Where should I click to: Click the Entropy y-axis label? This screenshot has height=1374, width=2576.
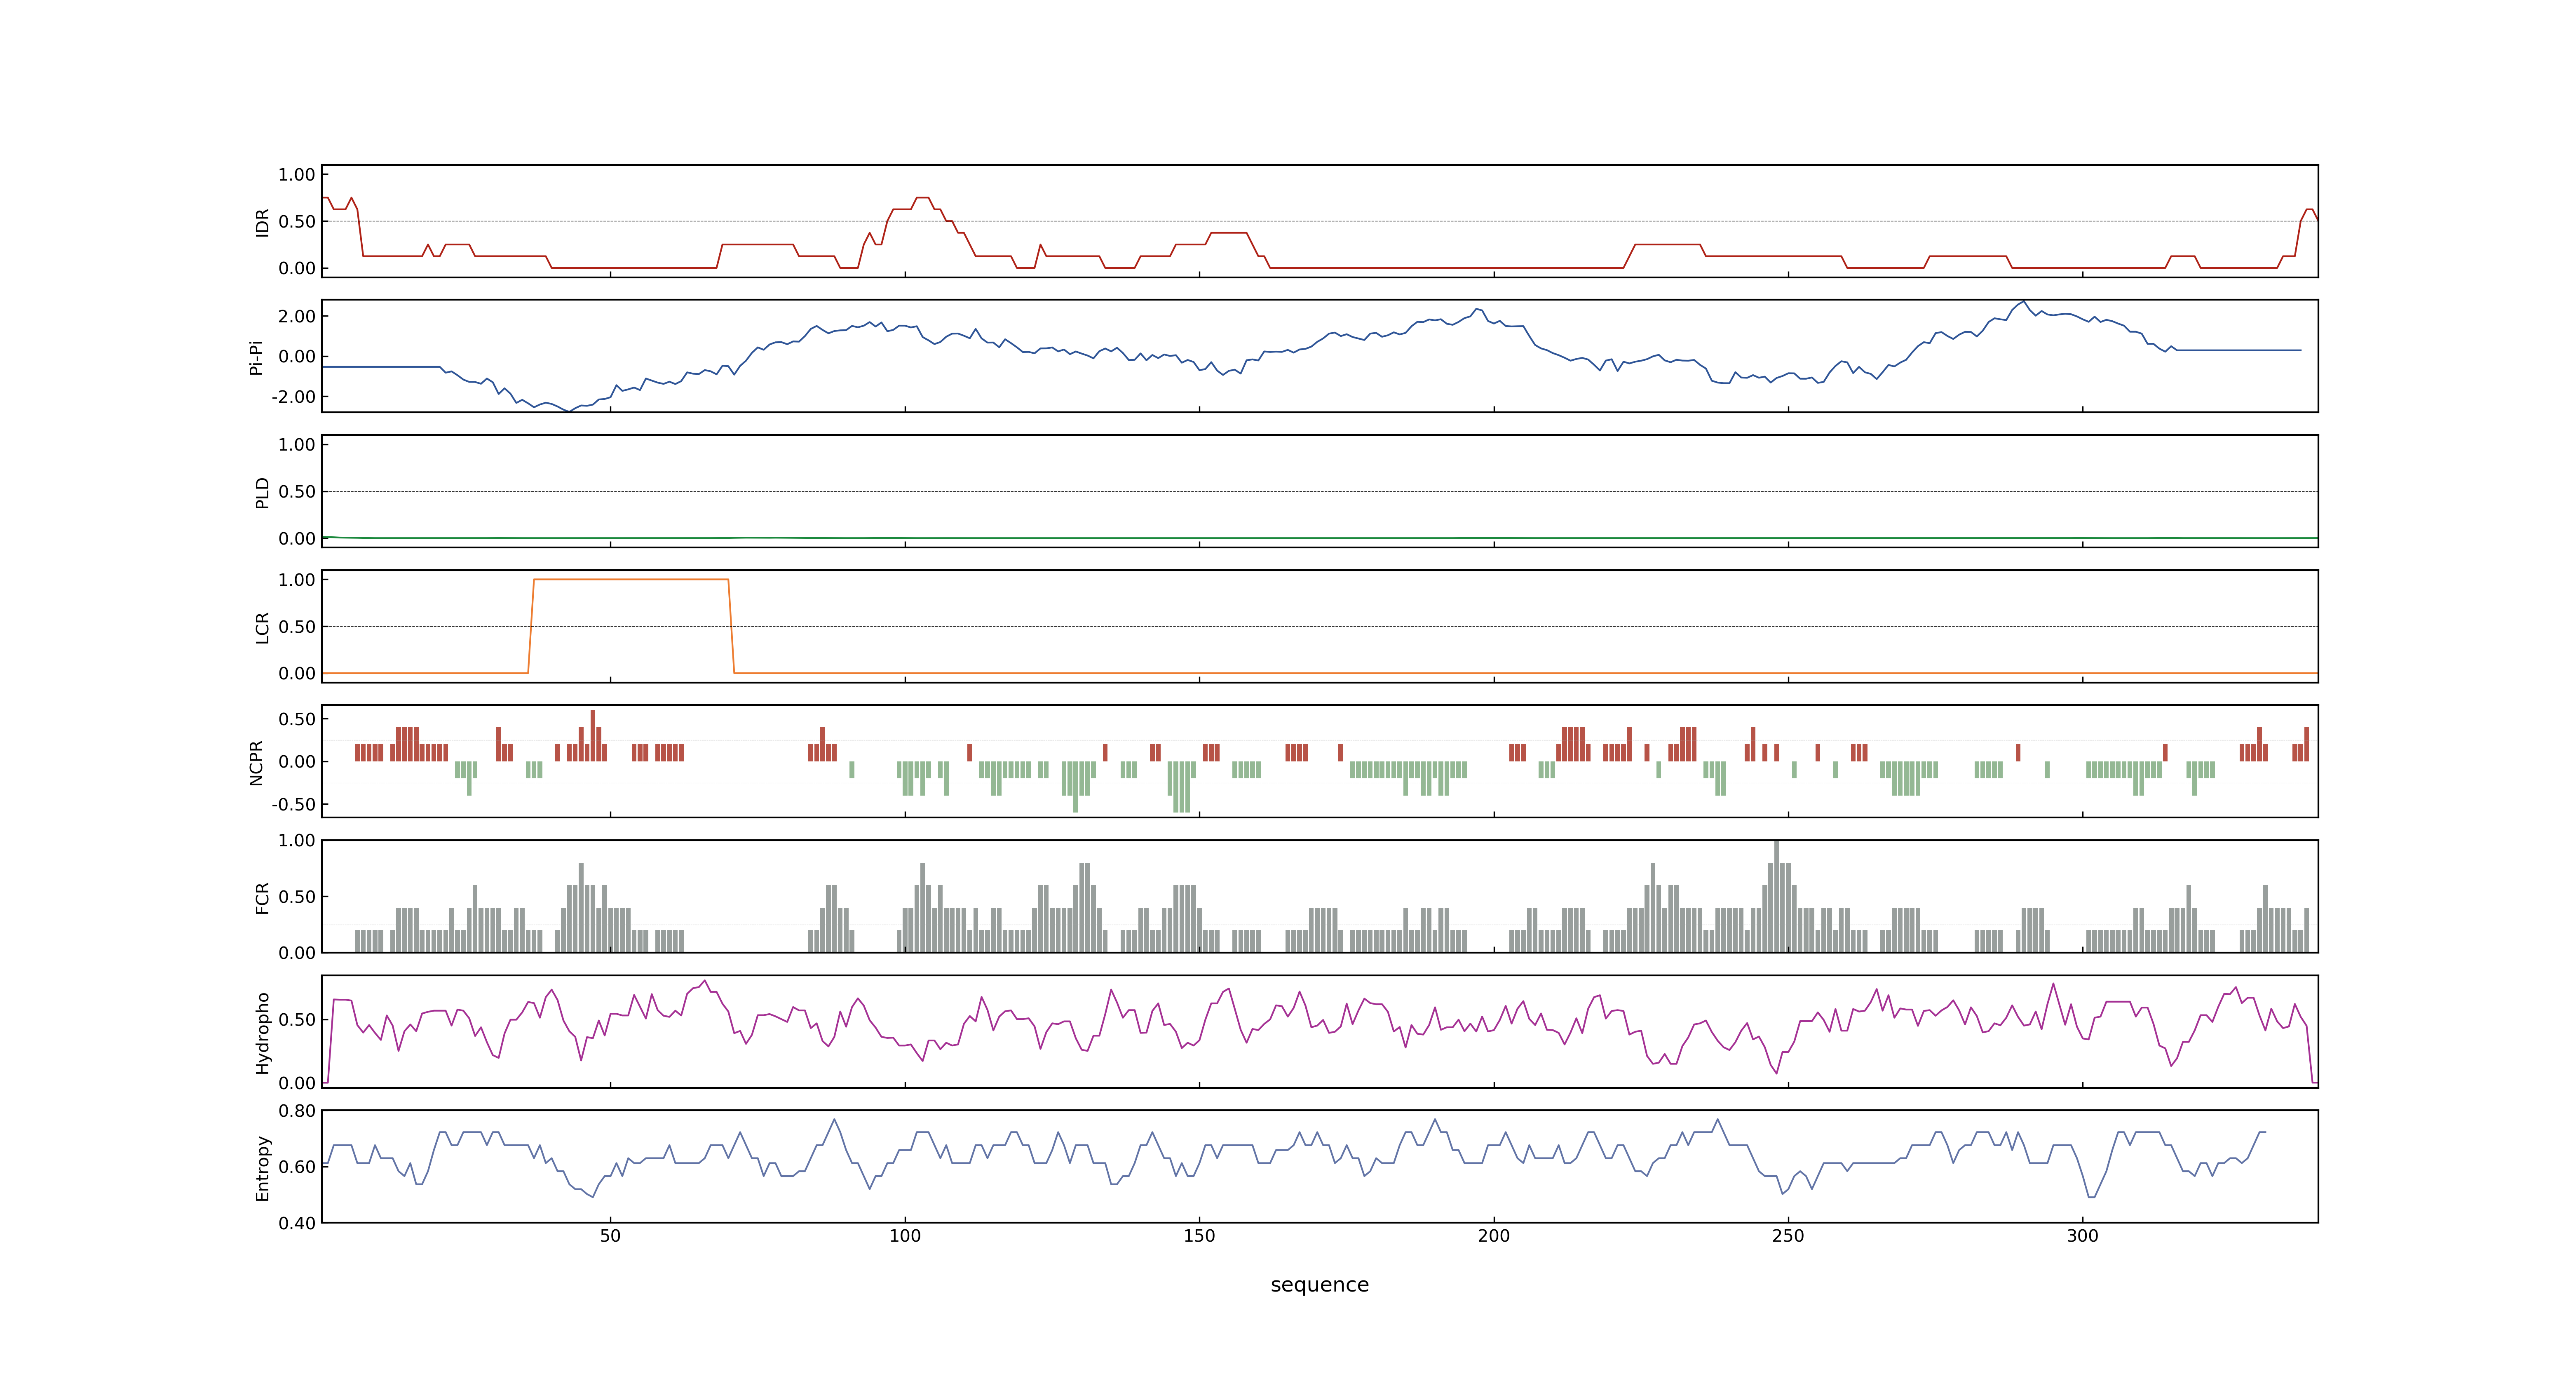[x=262, y=1168]
